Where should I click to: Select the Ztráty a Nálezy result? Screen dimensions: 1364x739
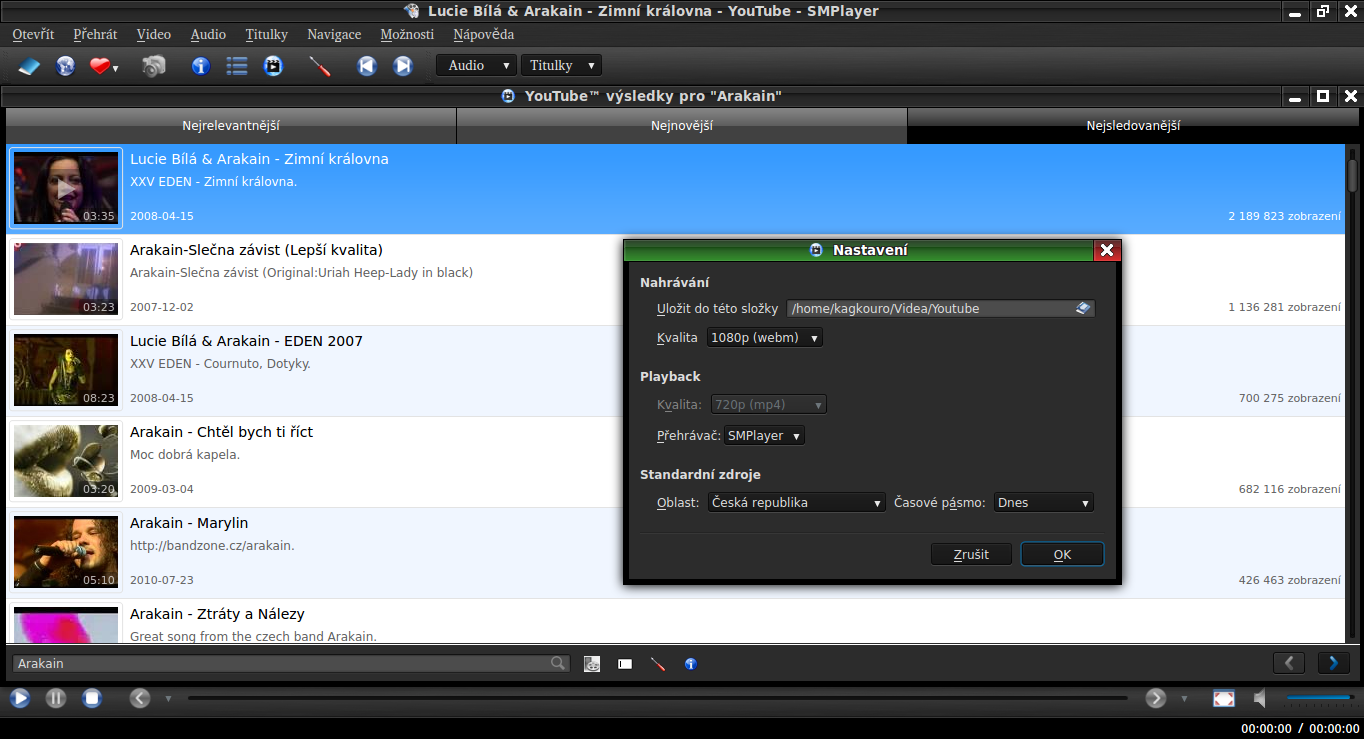676,621
